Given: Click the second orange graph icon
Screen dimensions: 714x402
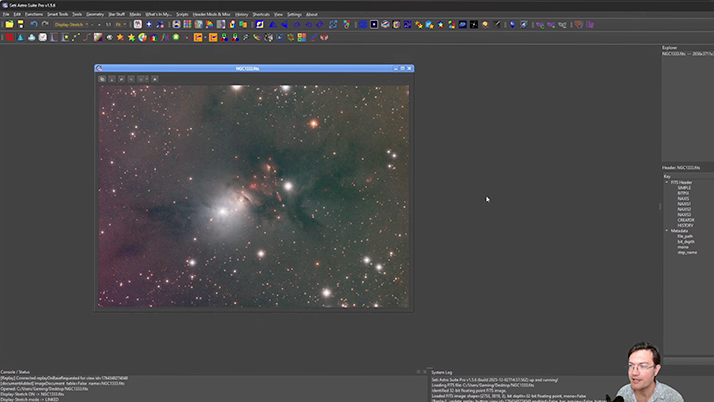Looking at the screenshot, I should 213,37.
